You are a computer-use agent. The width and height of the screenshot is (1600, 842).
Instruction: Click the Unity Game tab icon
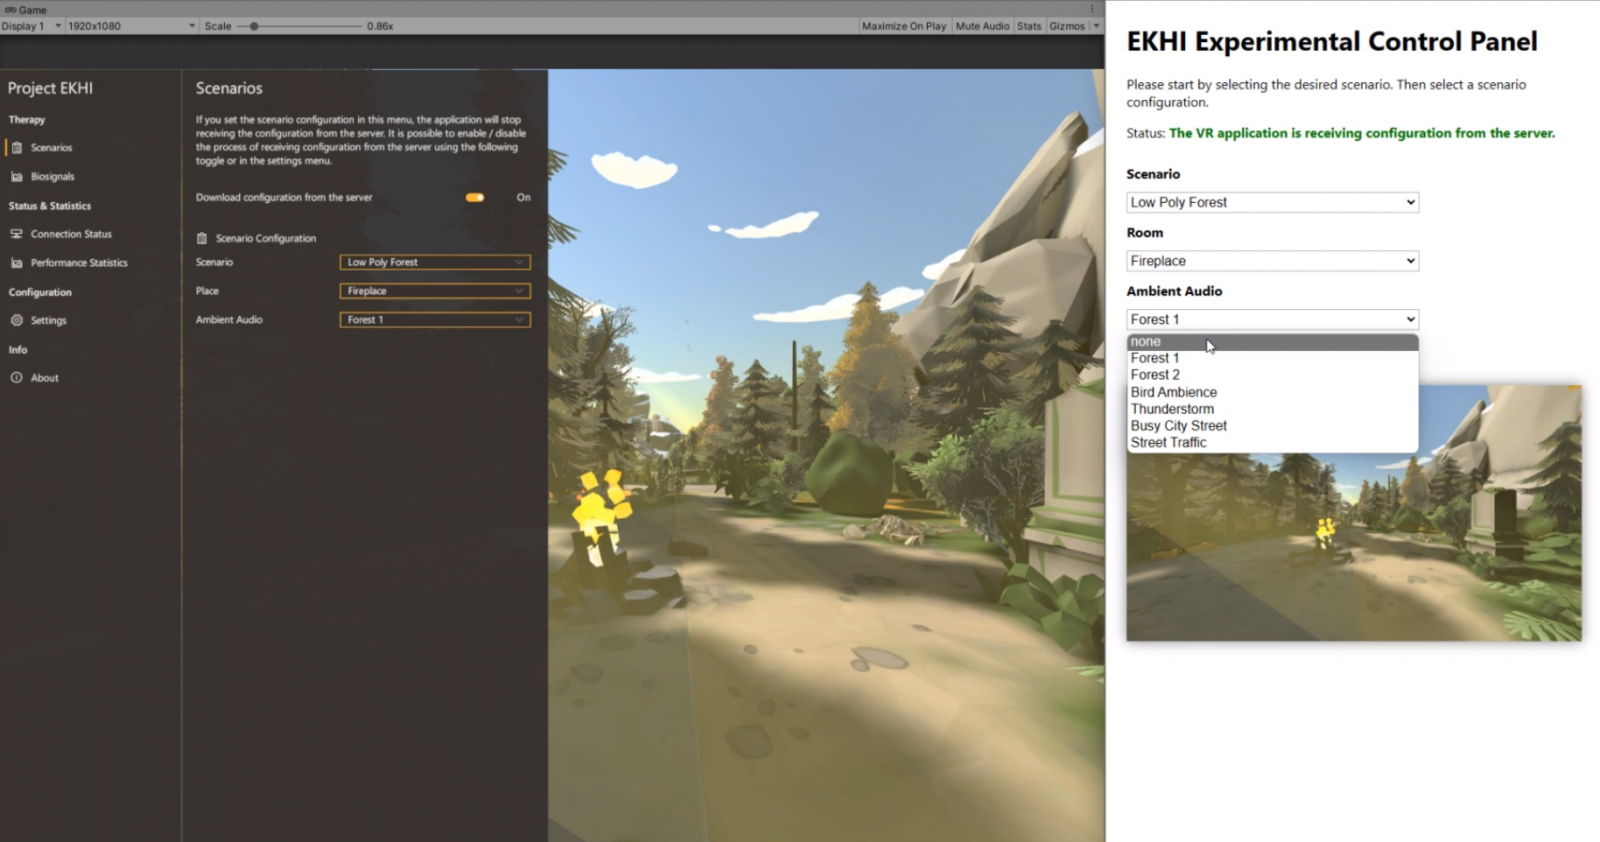(x=10, y=10)
